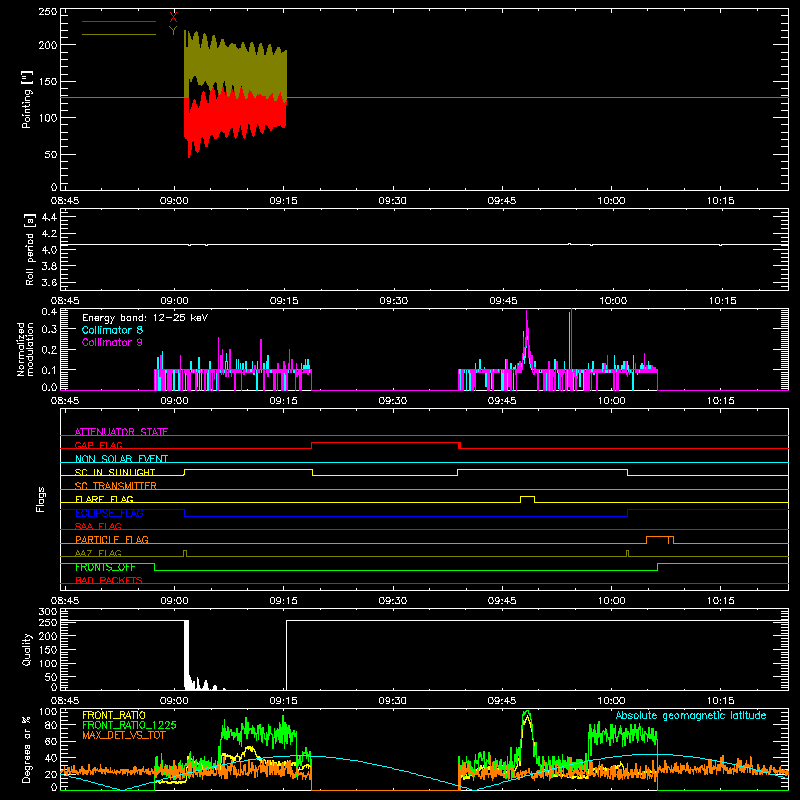
Task: Select the Normalized modulation axis title
Action: [25, 349]
